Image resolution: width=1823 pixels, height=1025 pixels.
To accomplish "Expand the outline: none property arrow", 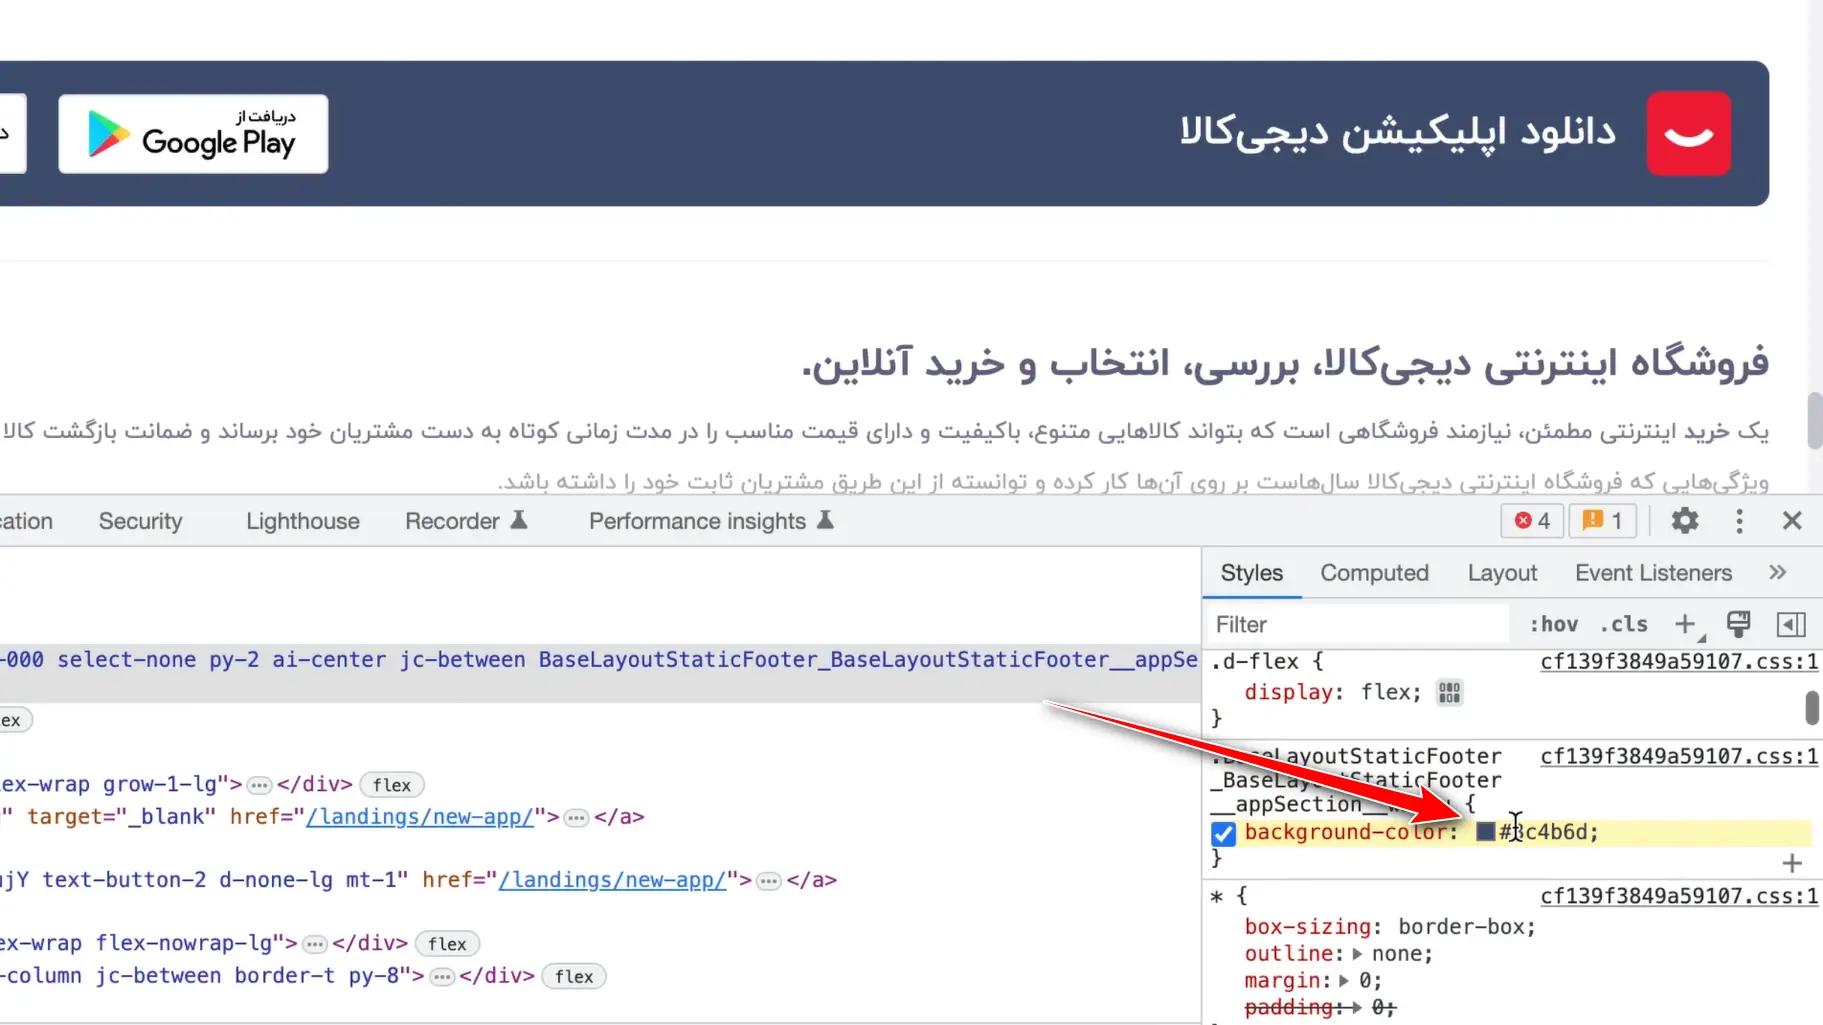I will pyautogui.click(x=1360, y=953).
